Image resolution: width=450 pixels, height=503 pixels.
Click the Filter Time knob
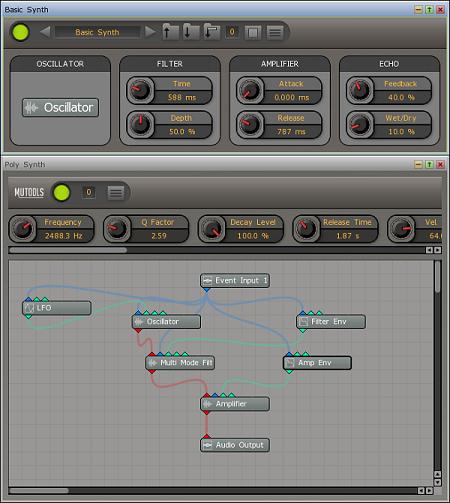(x=140, y=90)
